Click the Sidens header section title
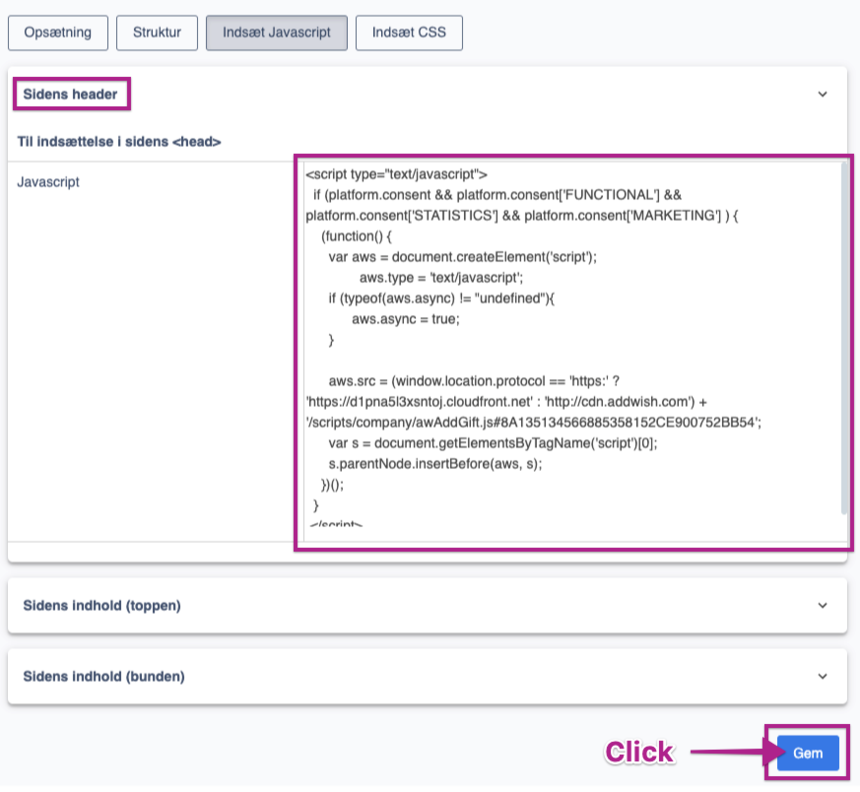 coord(70,94)
